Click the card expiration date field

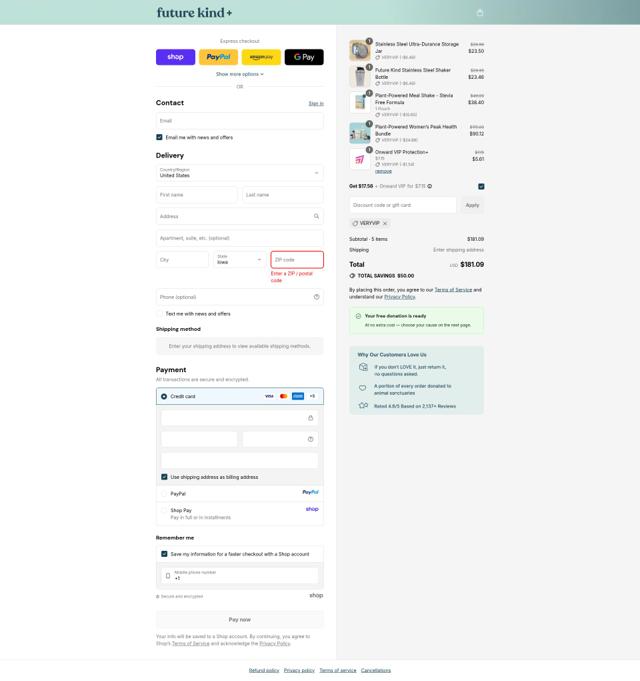pos(199,439)
